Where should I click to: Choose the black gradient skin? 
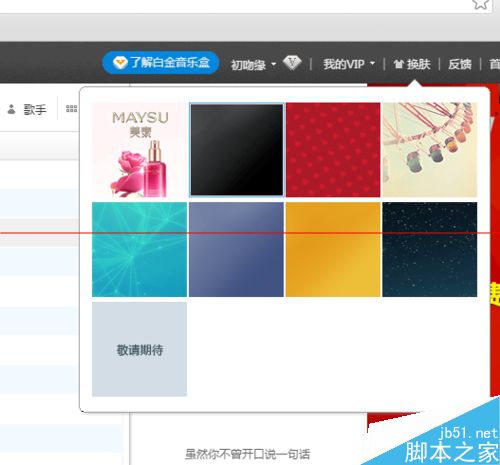pos(236,150)
